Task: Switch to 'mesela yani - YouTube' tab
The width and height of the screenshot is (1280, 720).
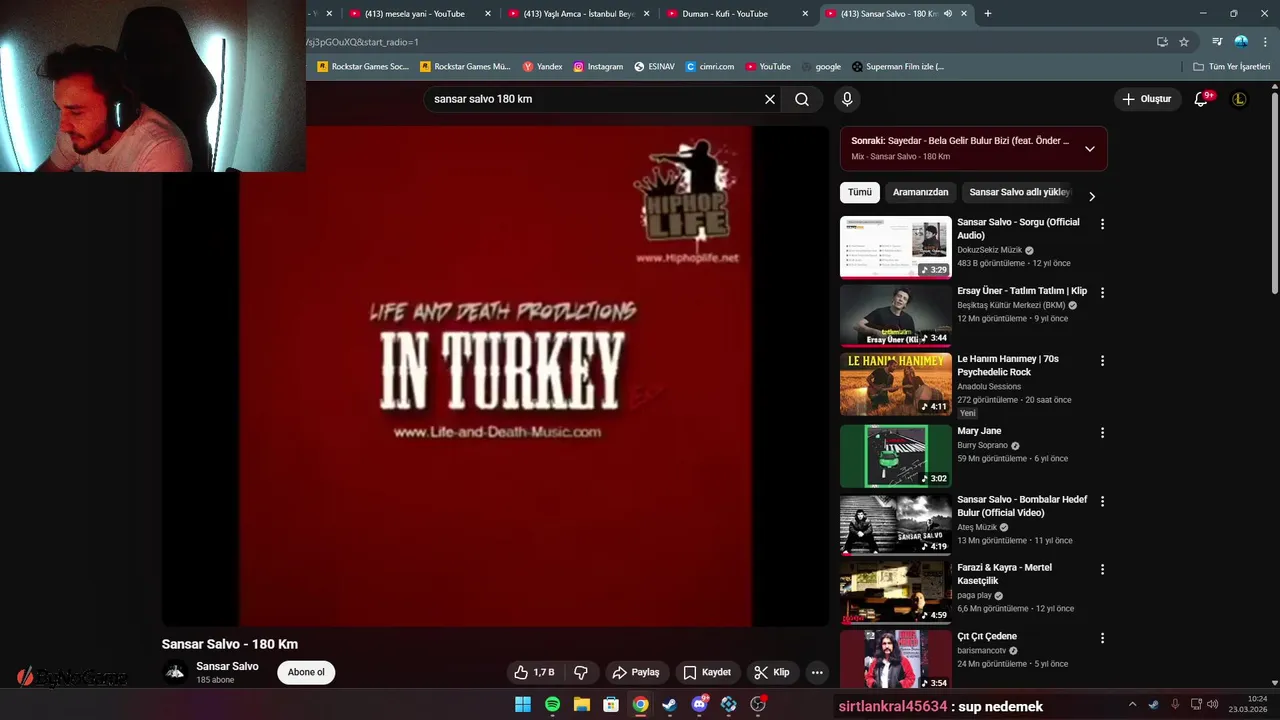Action: coord(420,14)
